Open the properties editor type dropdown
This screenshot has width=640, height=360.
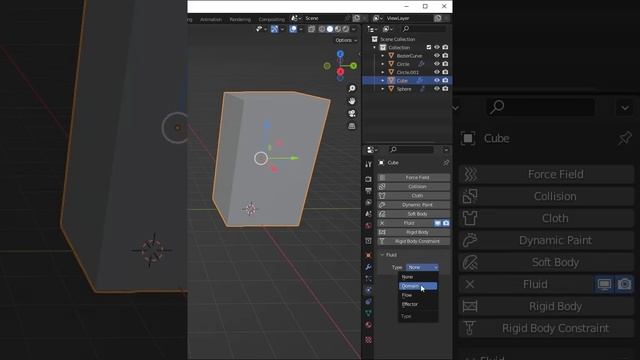(372, 150)
